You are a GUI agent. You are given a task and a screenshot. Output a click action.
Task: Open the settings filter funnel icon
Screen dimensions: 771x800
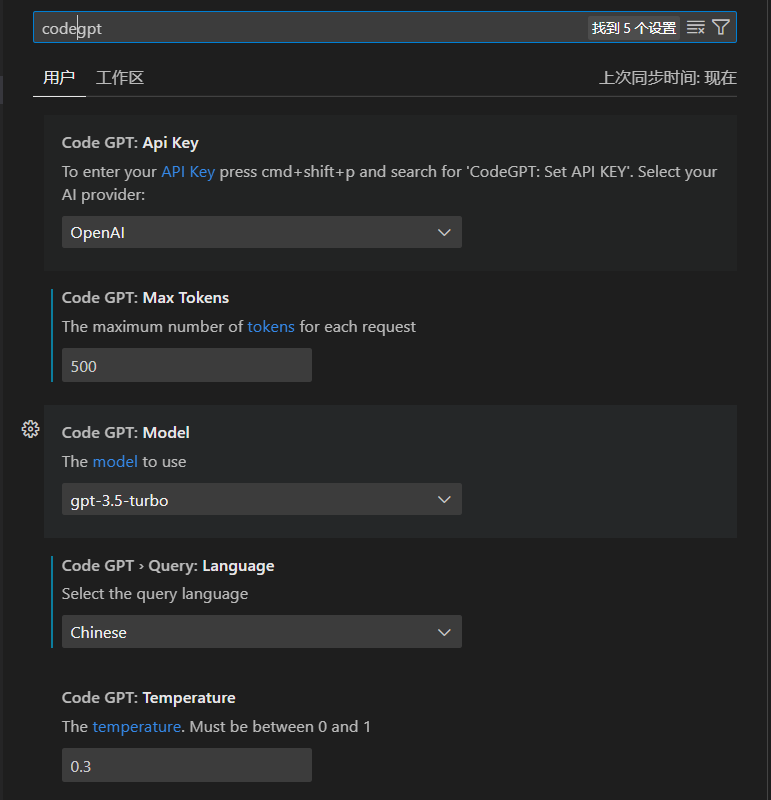[x=721, y=27]
